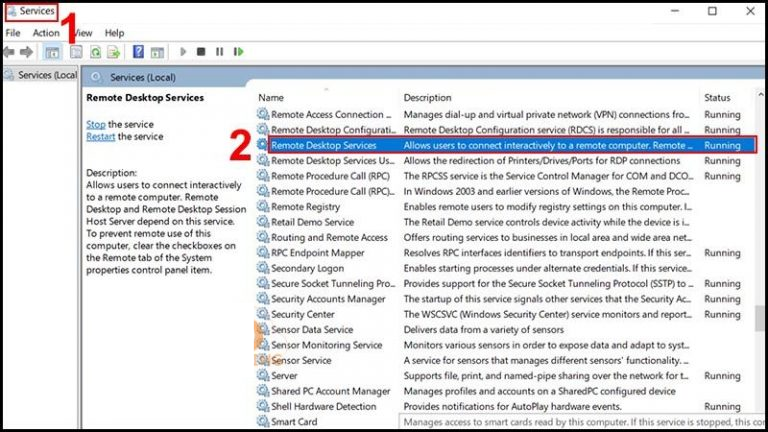Click the gear icon of Smart Card
The image size is (768, 432).
click(x=263, y=421)
